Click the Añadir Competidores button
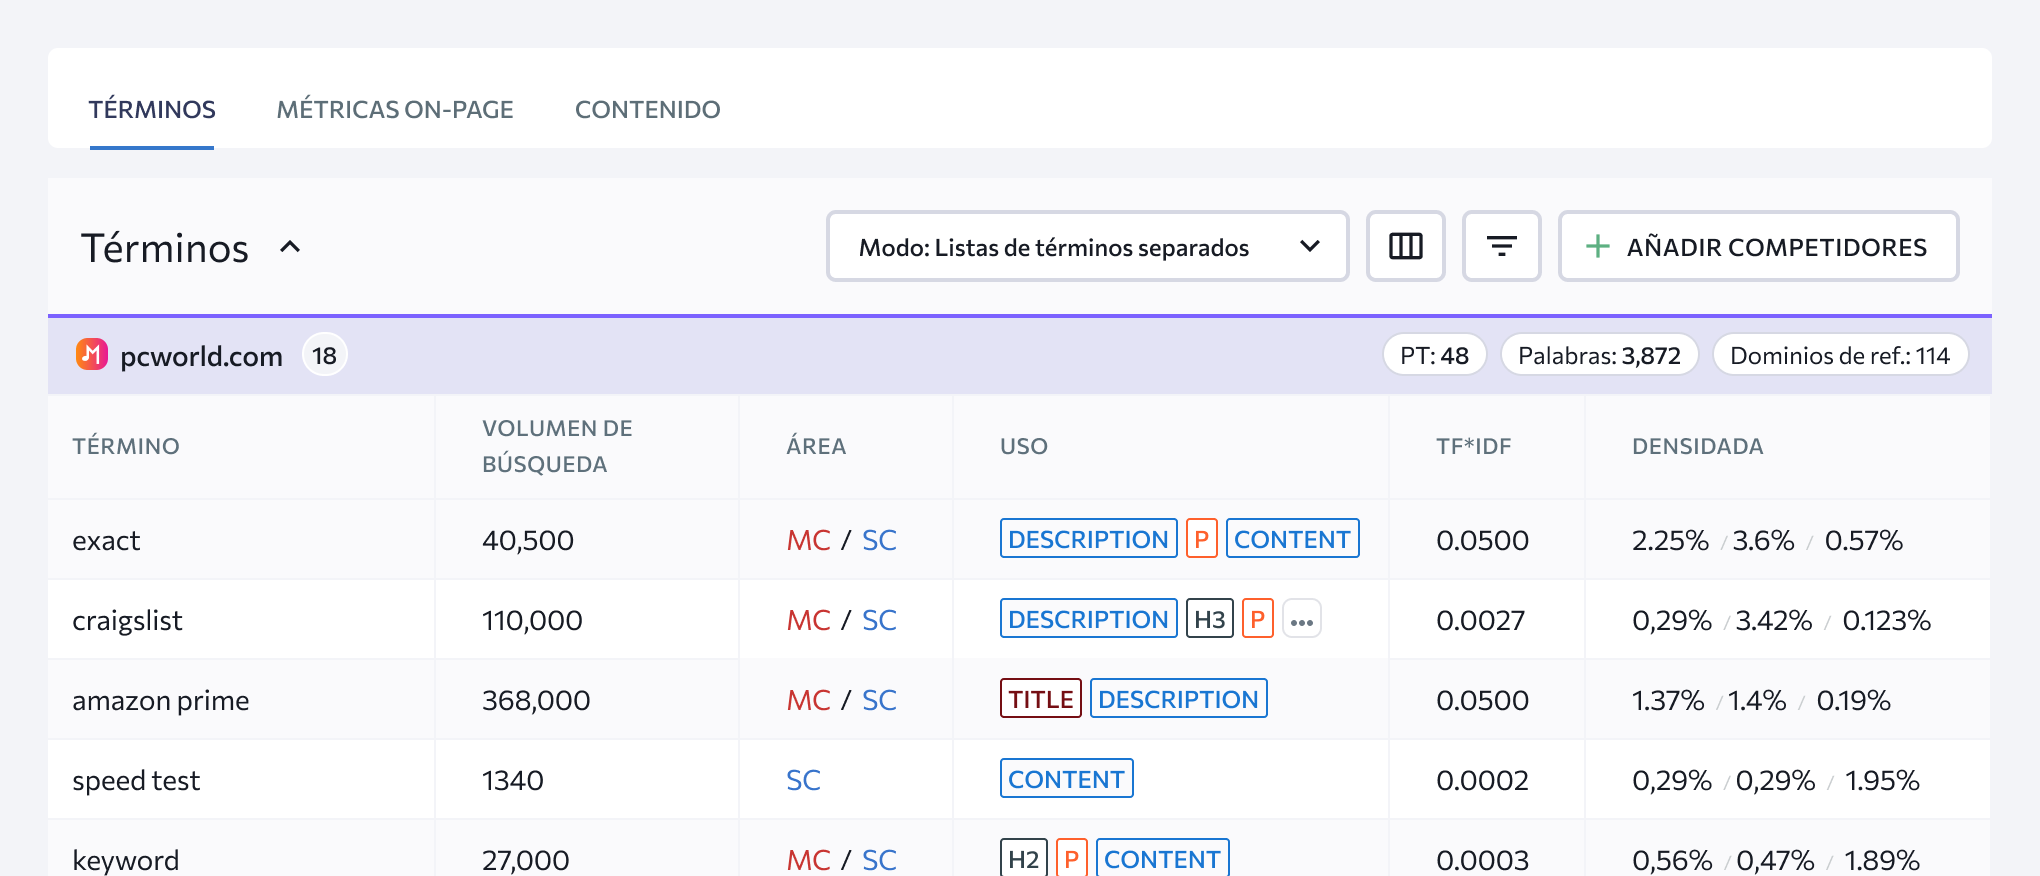Viewport: 2040px width, 876px height. [1758, 246]
